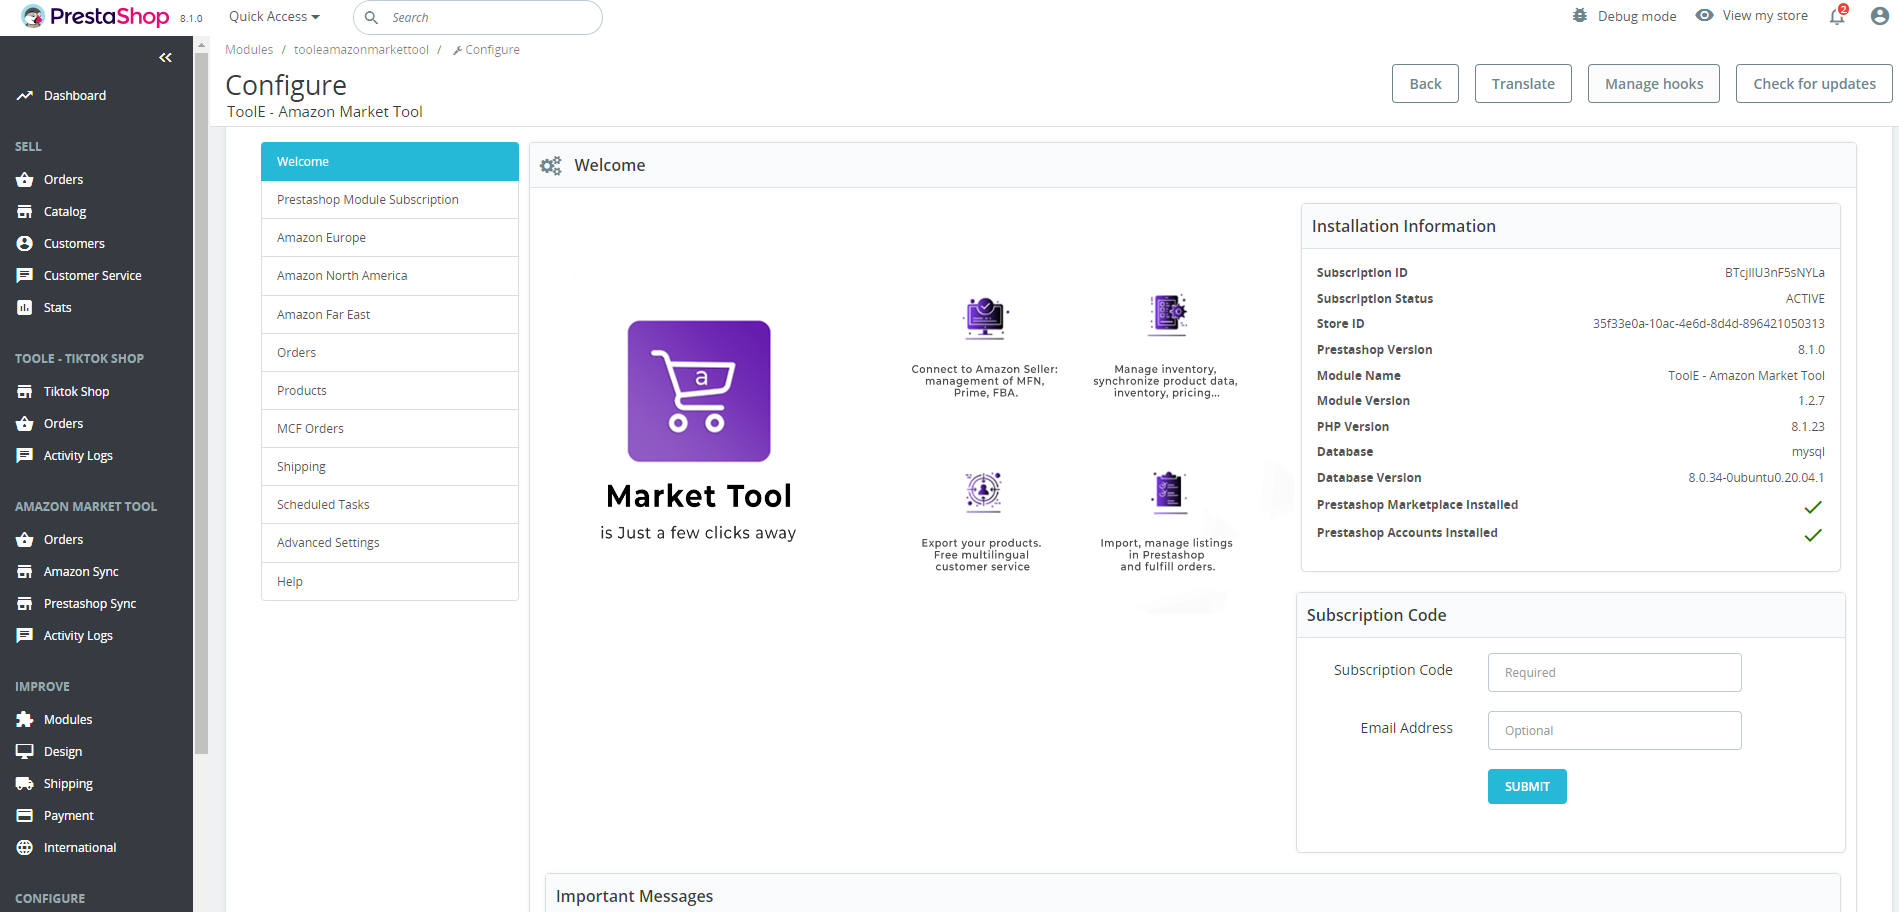Screen dimensions: 1899x912
Task: Open the user profile avatar icon
Action: 1879,17
